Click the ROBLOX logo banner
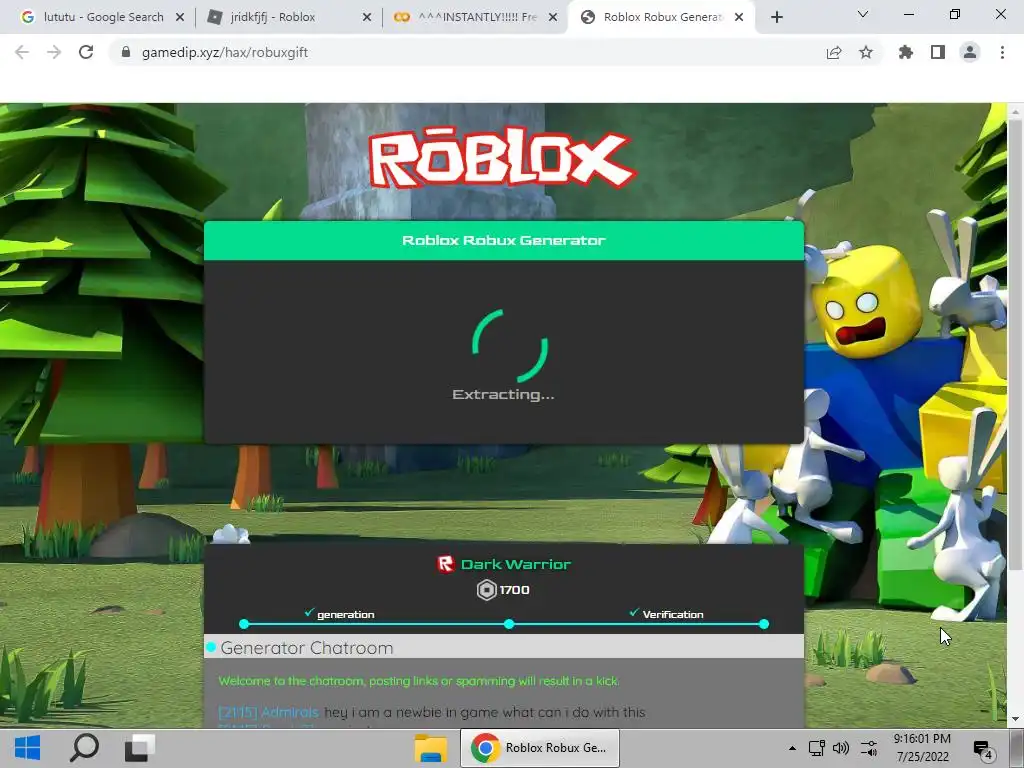Viewport: 1024px width, 768px height. [502, 159]
